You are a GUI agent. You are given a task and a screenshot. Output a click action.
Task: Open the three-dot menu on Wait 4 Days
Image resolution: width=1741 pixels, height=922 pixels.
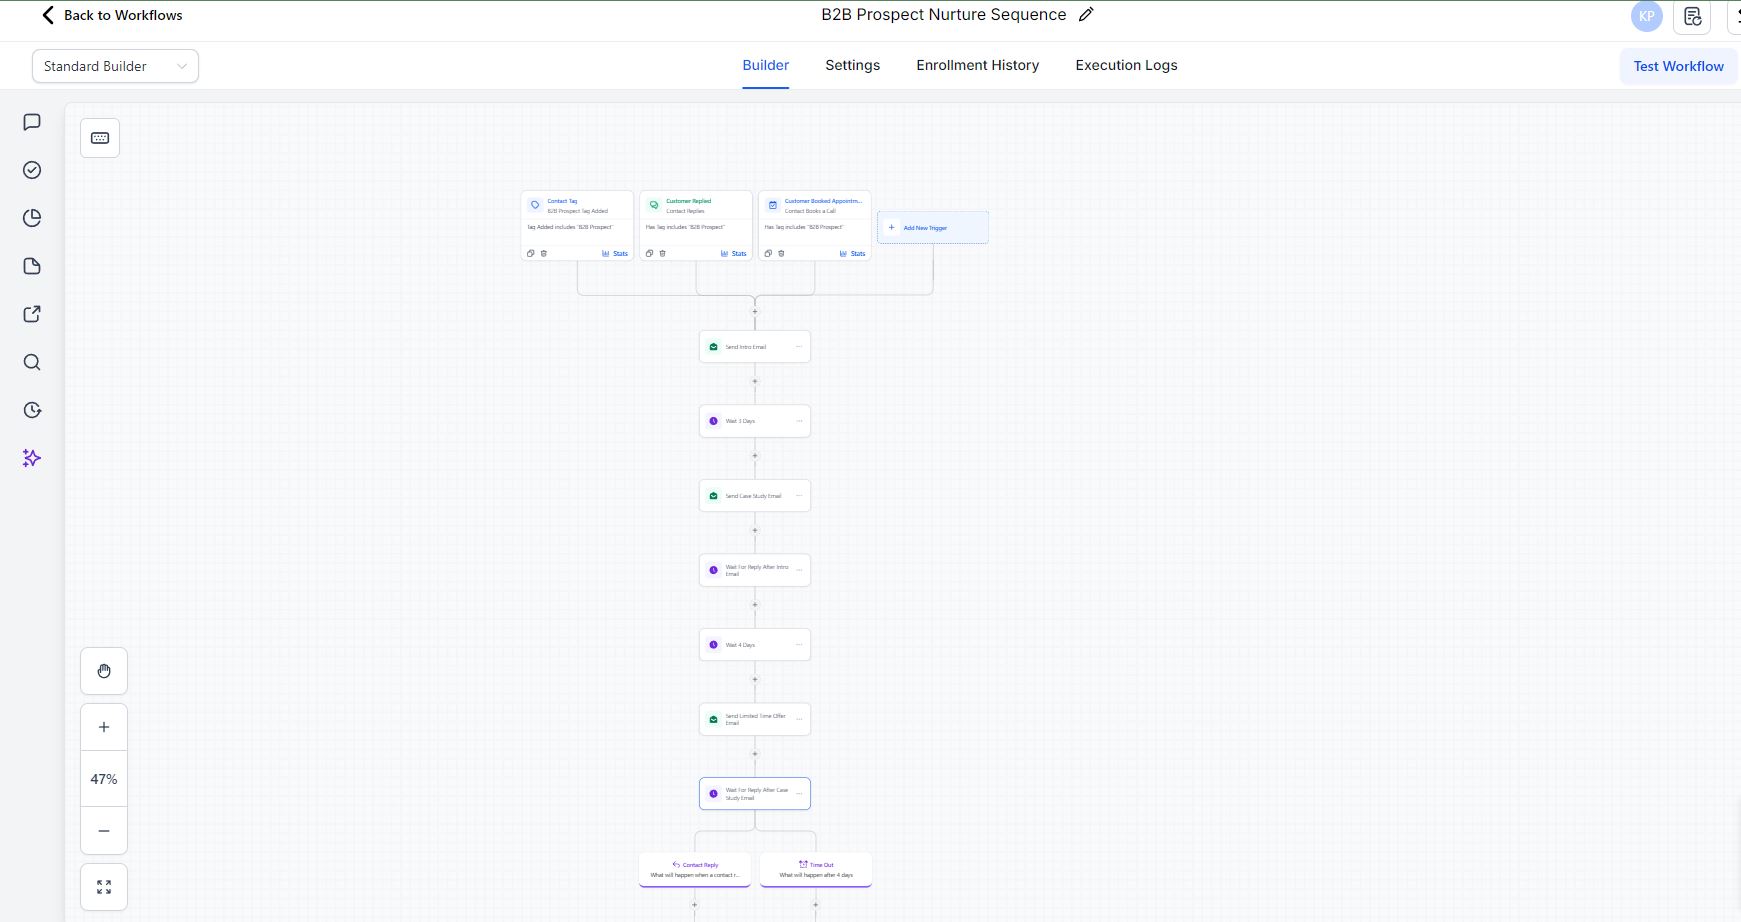pyautogui.click(x=799, y=645)
